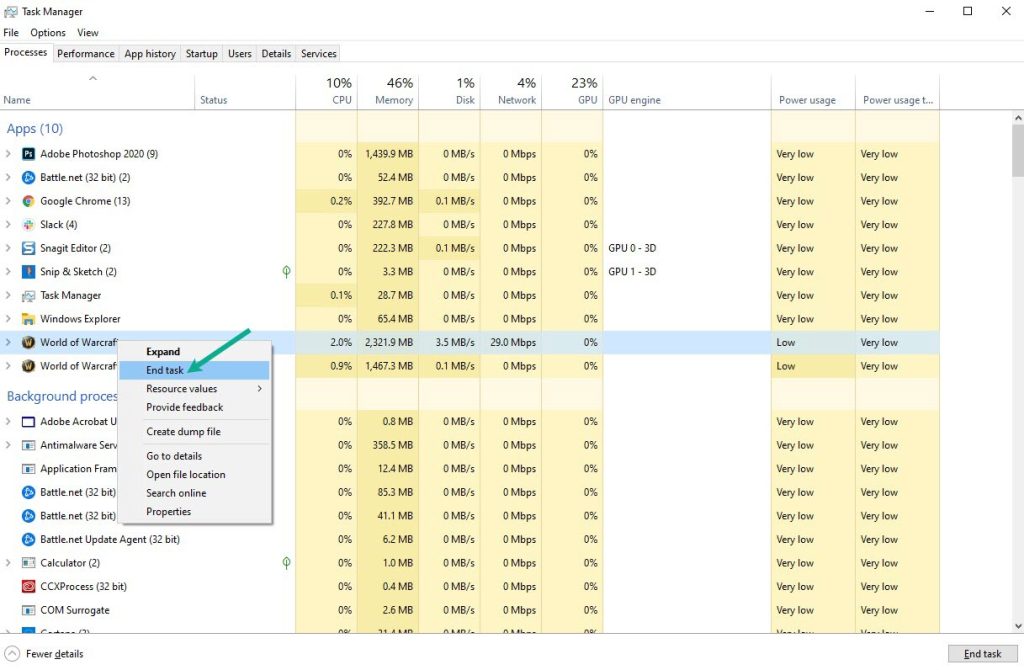Click the Battle.net Update Agent icon
Viewport: 1024px width, 670px height.
point(28,539)
